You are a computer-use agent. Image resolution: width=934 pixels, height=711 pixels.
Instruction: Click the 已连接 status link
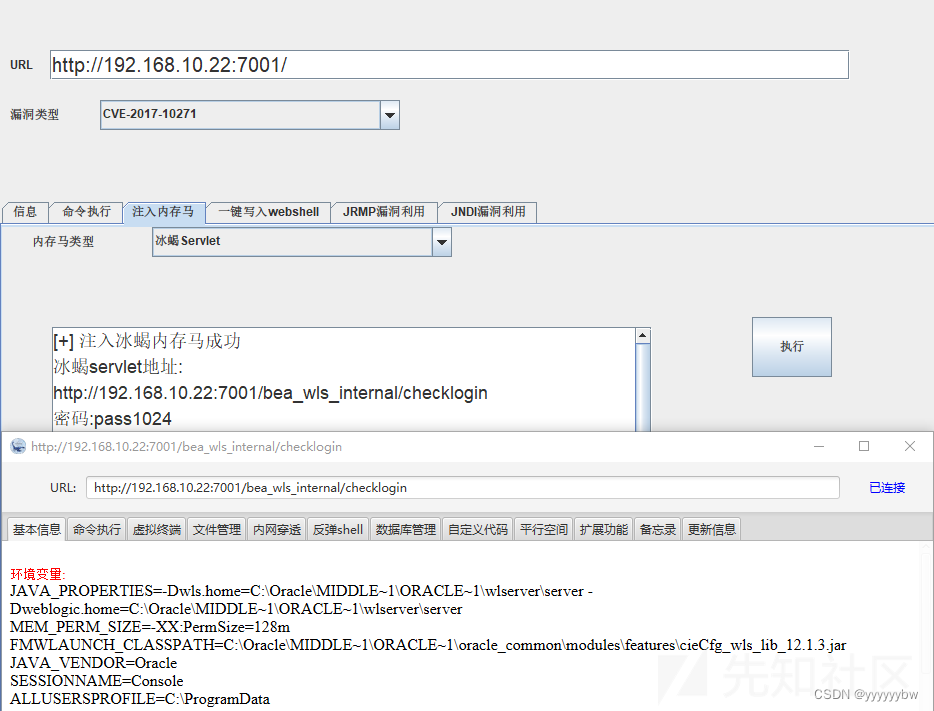[x=887, y=488]
